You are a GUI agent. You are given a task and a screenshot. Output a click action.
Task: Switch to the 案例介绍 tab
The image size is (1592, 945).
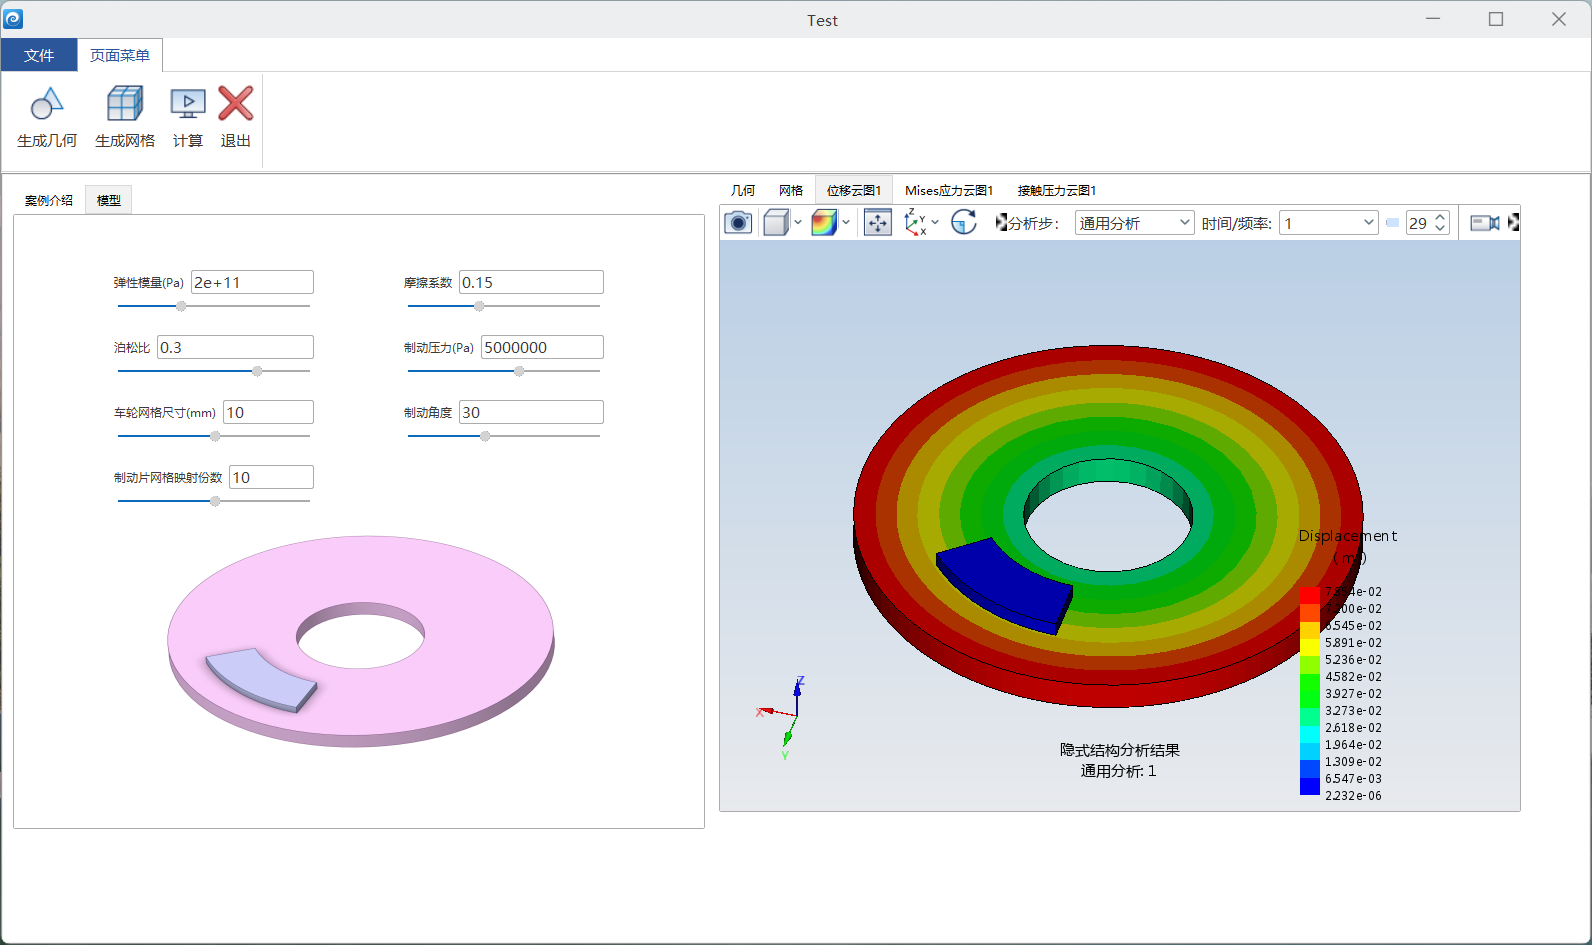[x=49, y=200]
